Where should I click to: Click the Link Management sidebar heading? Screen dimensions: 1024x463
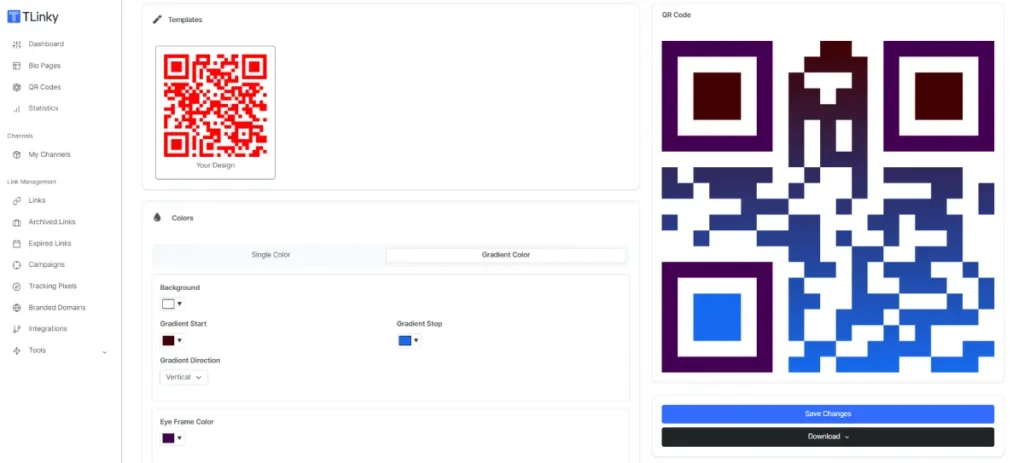click(31, 182)
